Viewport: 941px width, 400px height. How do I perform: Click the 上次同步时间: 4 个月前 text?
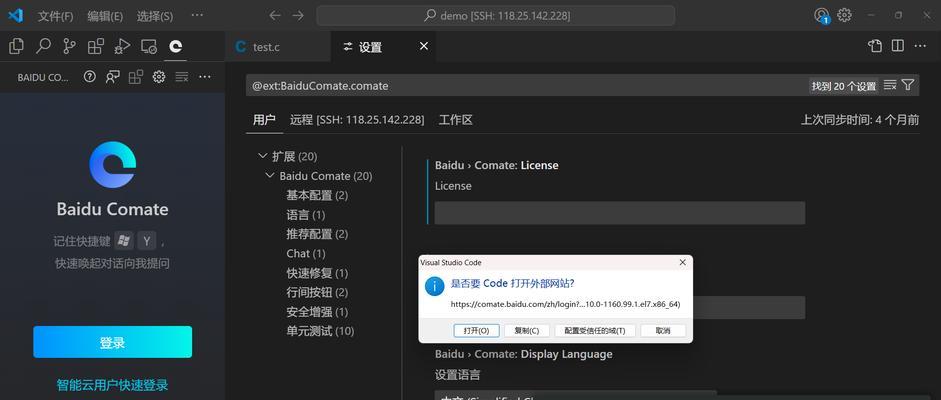coord(859,120)
